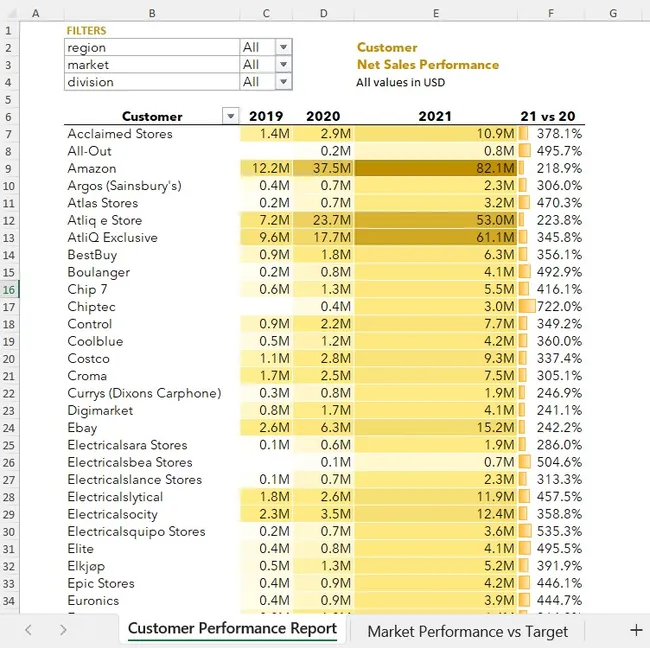650x648 pixels.
Task: Select the Chip 7 customer cell
Action: click(152, 289)
